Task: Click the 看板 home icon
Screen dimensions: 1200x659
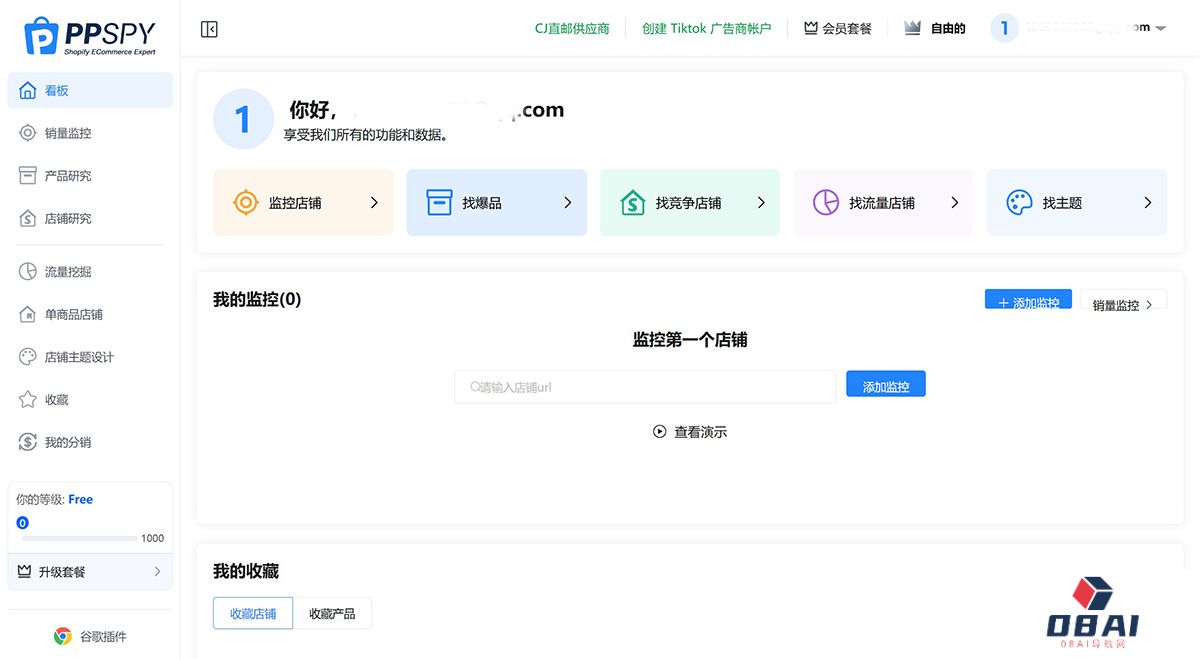Action: [x=27, y=90]
